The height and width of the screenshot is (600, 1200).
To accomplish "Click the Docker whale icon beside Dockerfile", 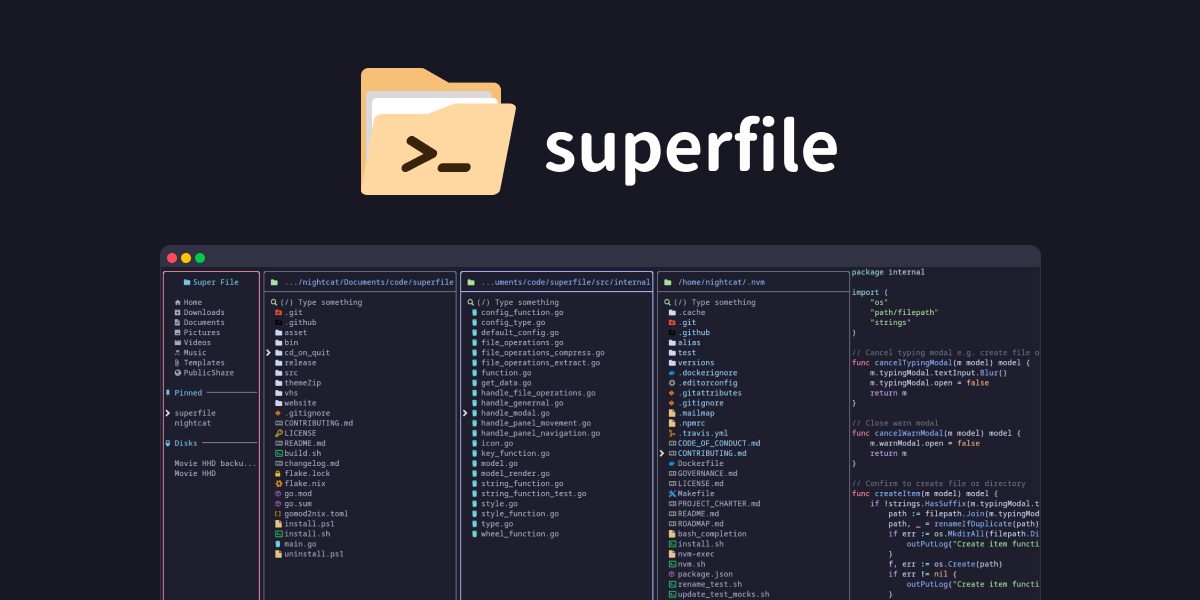I will pos(672,463).
